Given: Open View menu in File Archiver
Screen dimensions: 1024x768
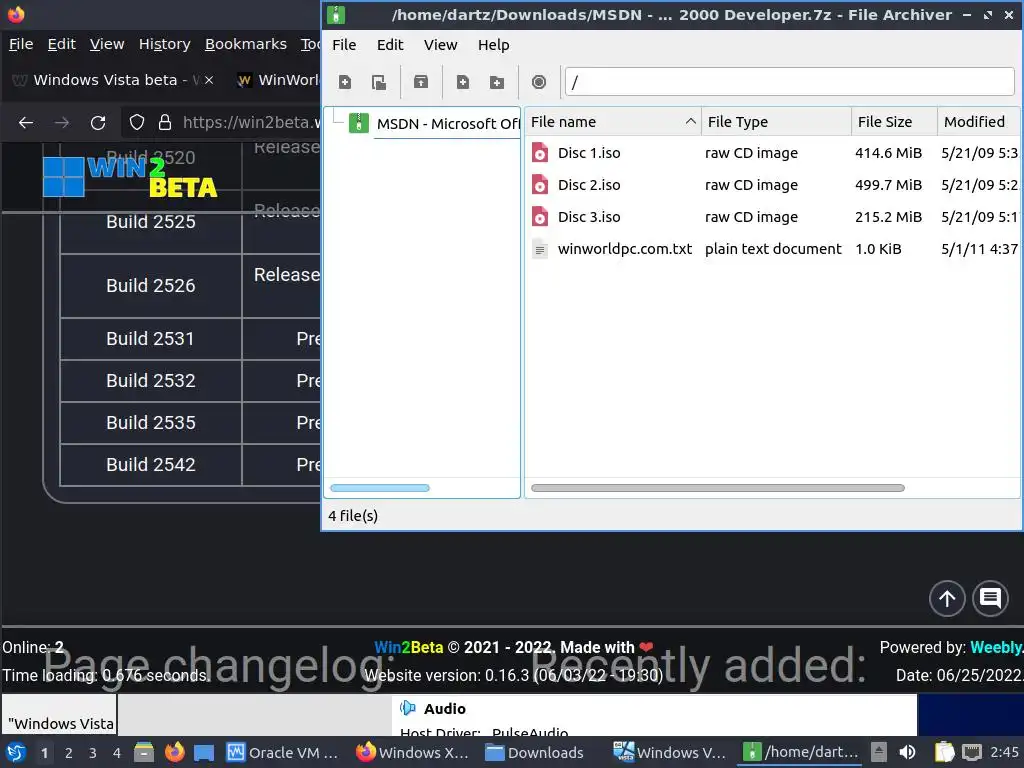Looking at the screenshot, I should click(x=440, y=44).
